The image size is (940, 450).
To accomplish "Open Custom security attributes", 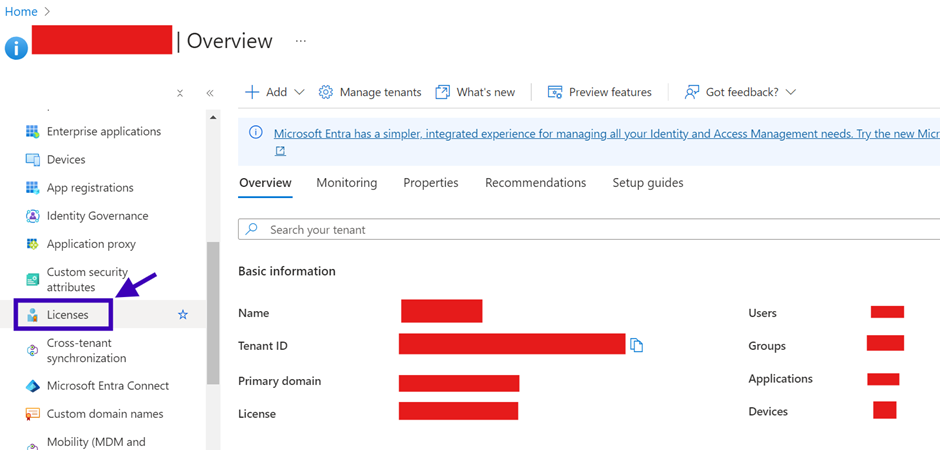I will tap(88, 279).
